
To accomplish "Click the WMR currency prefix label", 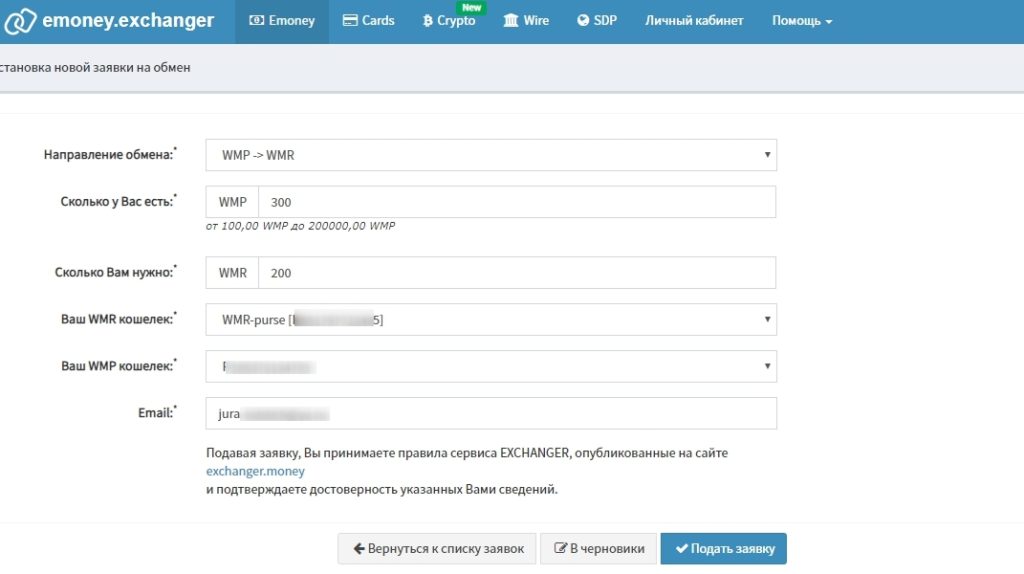I will tap(232, 273).
